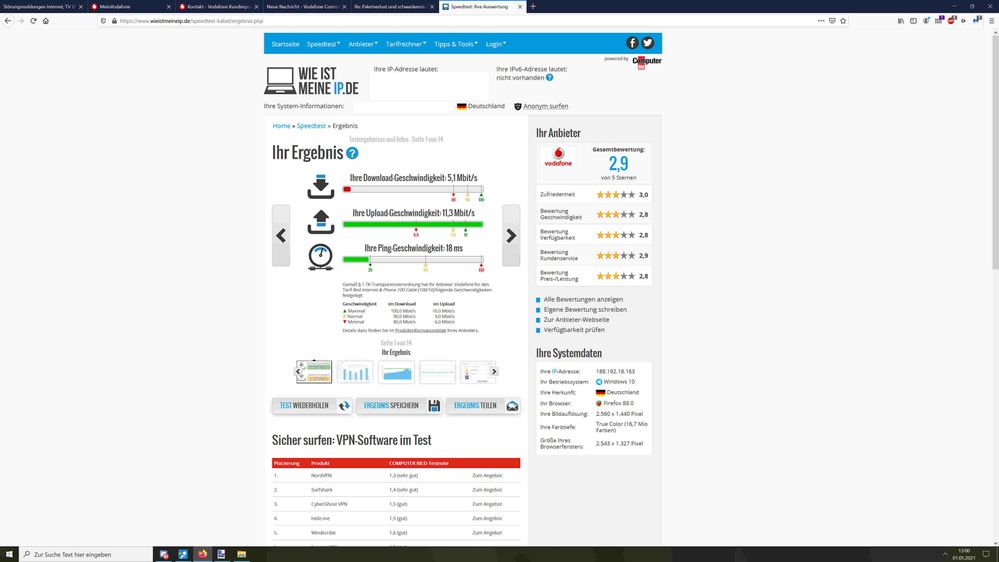Click the Test Wiederholen button
This screenshot has width=999, height=562.
coord(312,405)
